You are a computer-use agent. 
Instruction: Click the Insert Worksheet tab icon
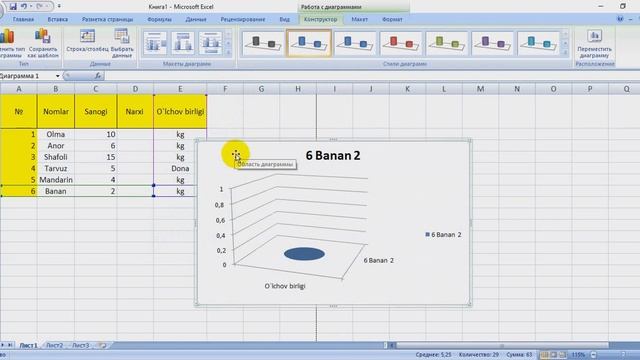point(102,345)
